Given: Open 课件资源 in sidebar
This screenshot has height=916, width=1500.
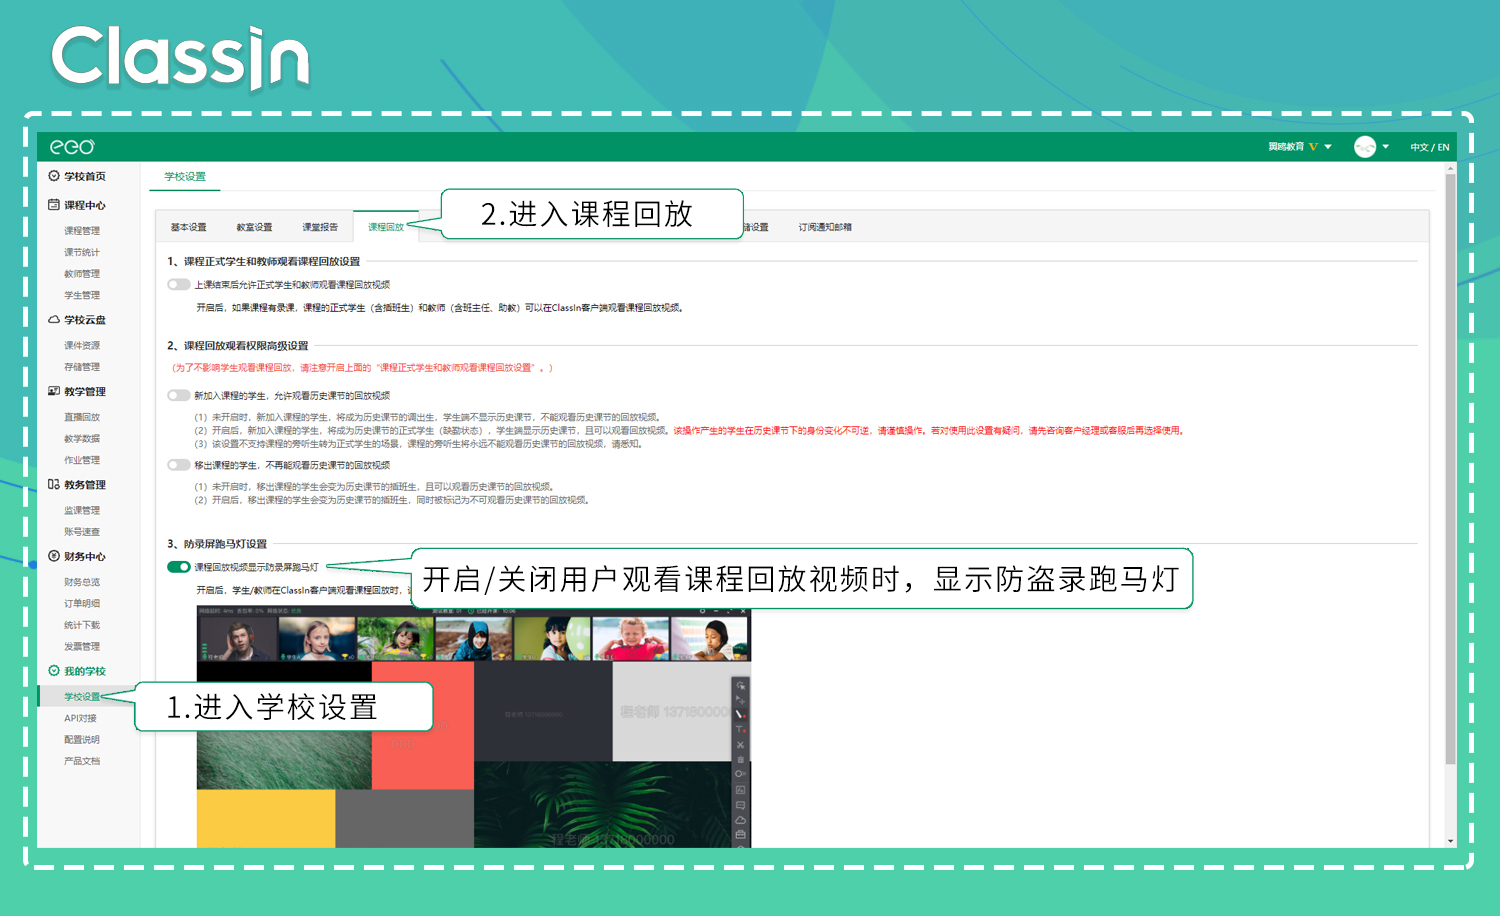Looking at the screenshot, I should tap(82, 346).
